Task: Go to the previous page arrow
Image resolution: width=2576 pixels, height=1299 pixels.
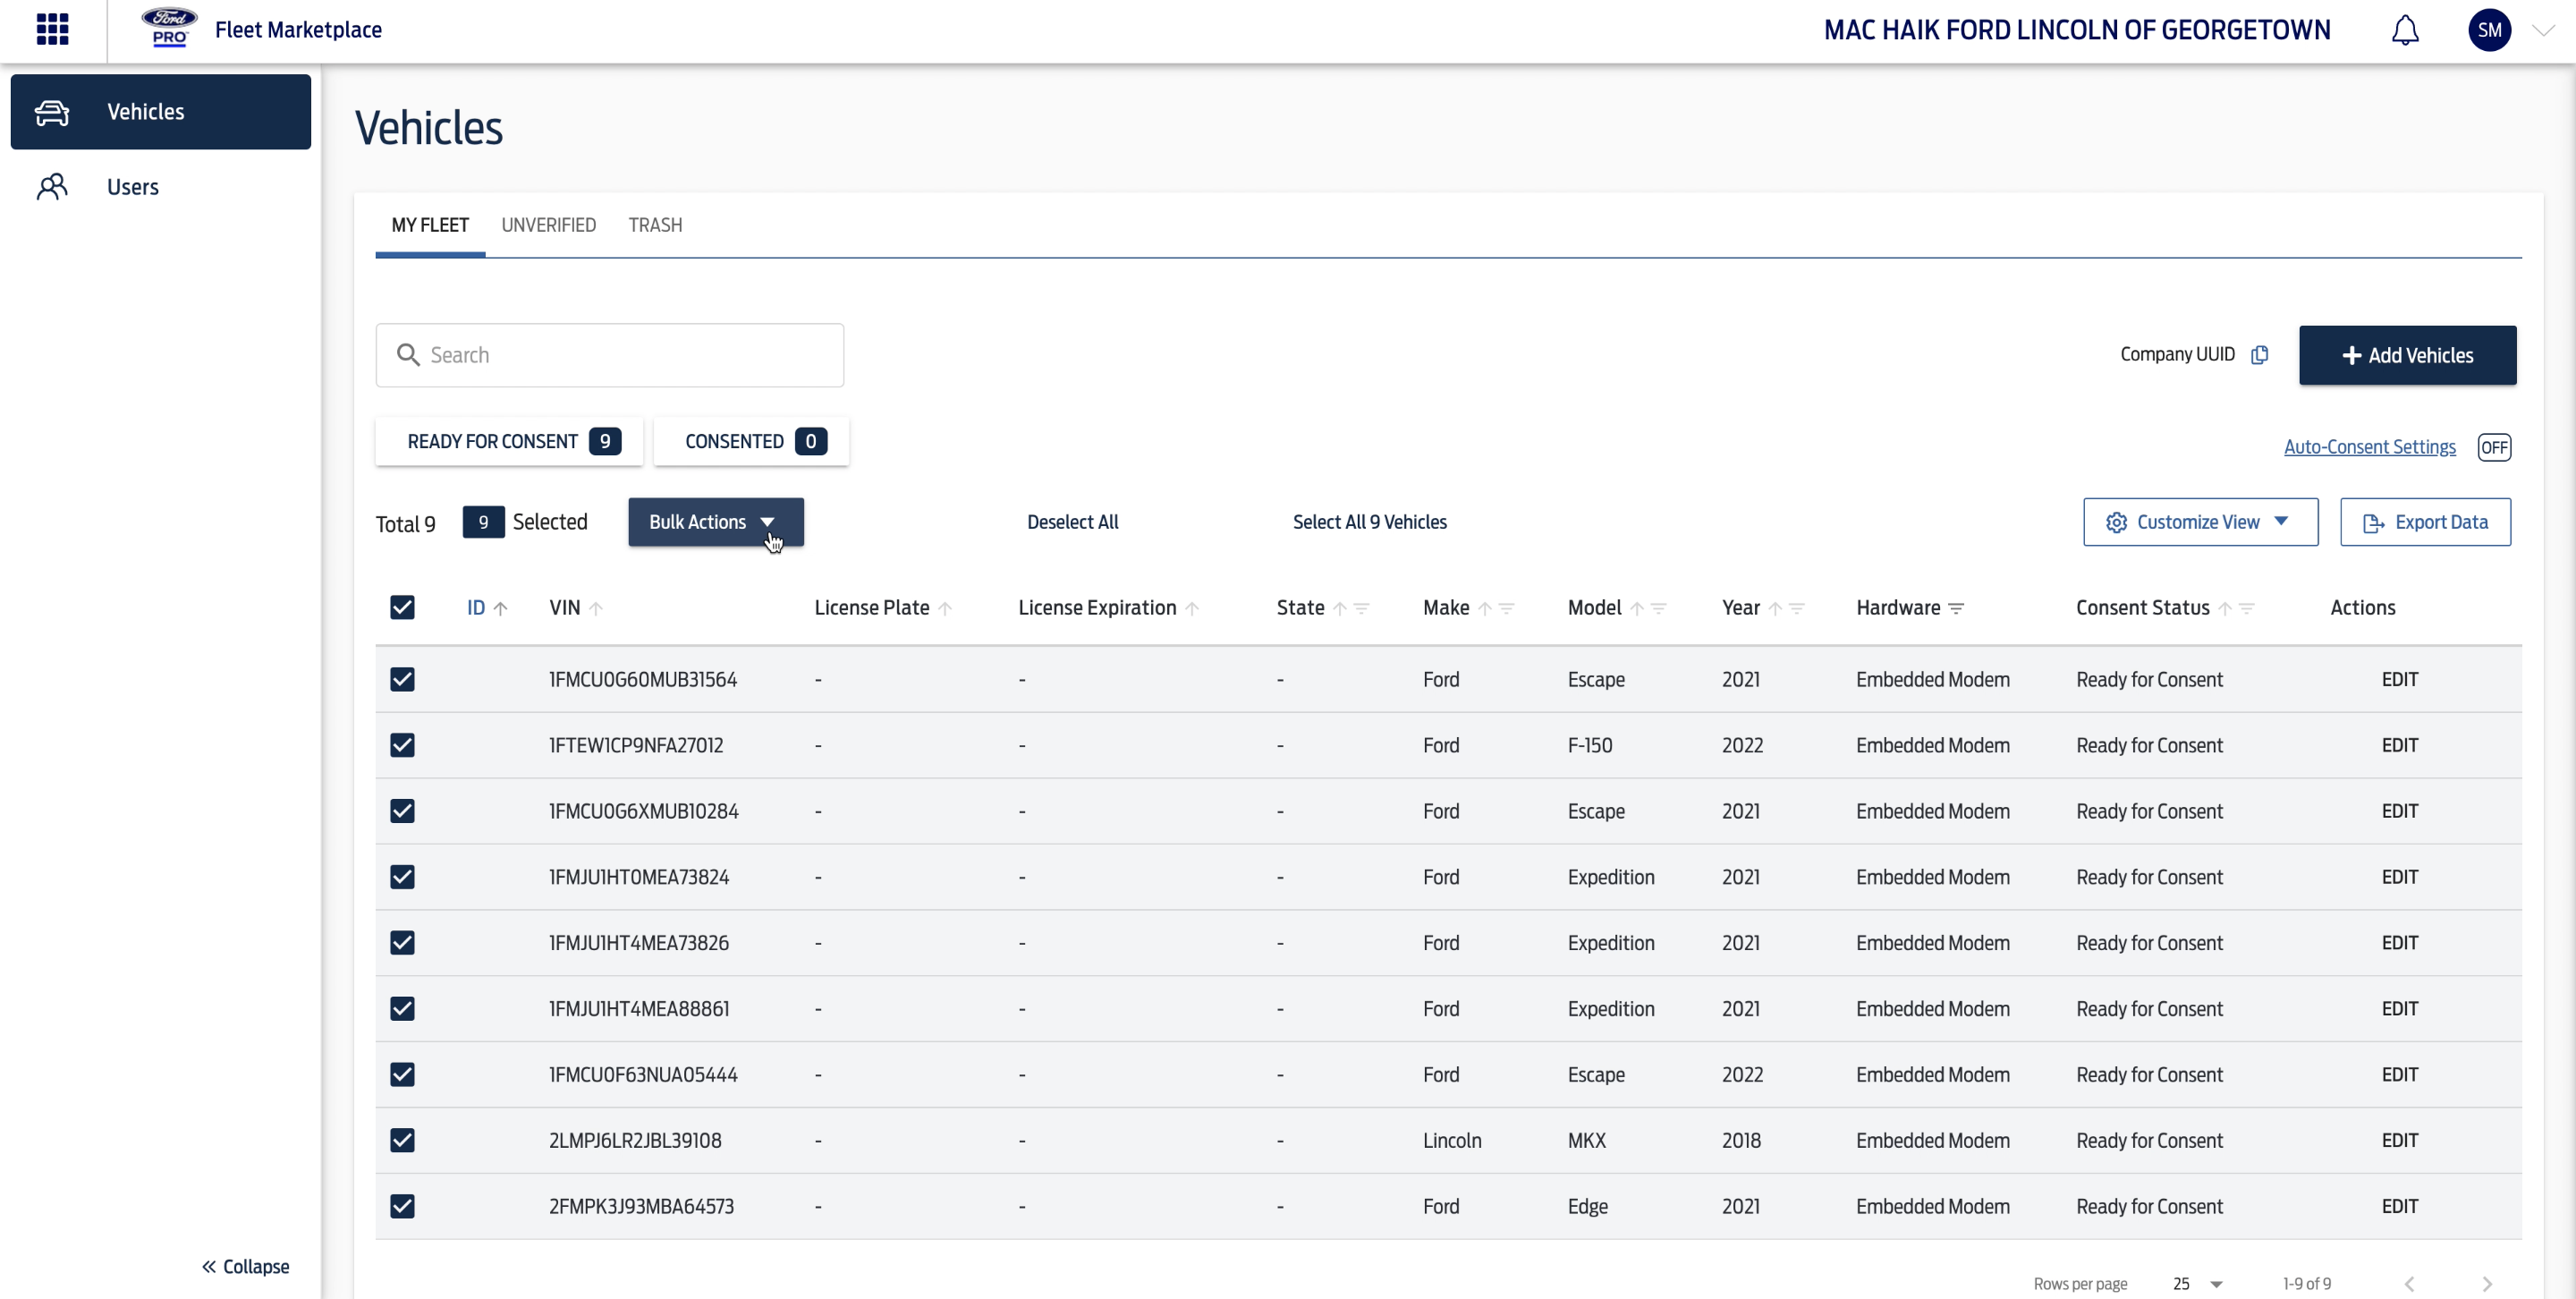Action: click(x=2409, y=1284)
